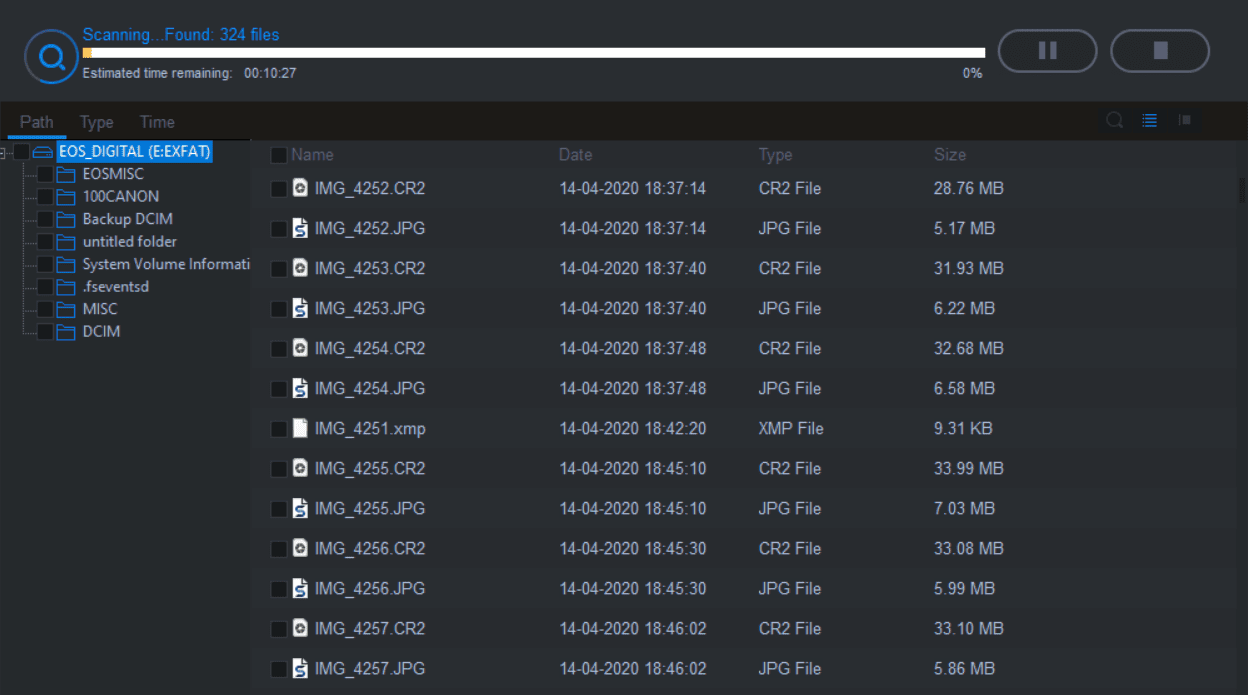Pause the running scan
Viewport: 1248px width, 695px height.
pyautogui.click(x=1047, y=51)
